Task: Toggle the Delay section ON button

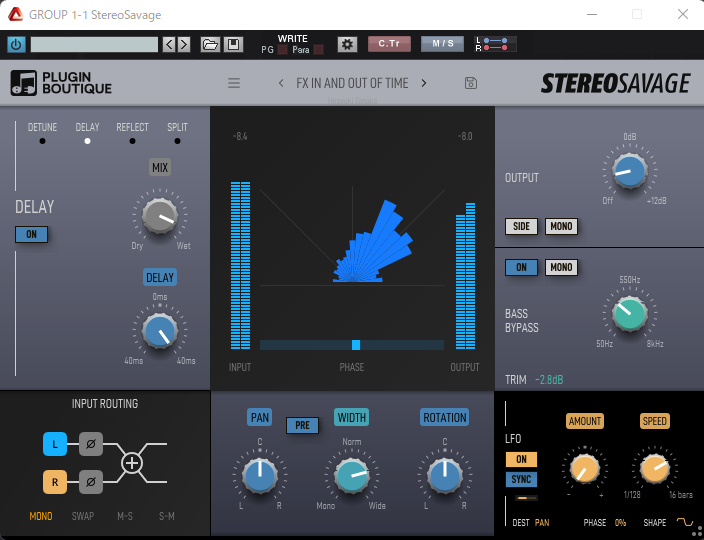Action: click(31, 234)
